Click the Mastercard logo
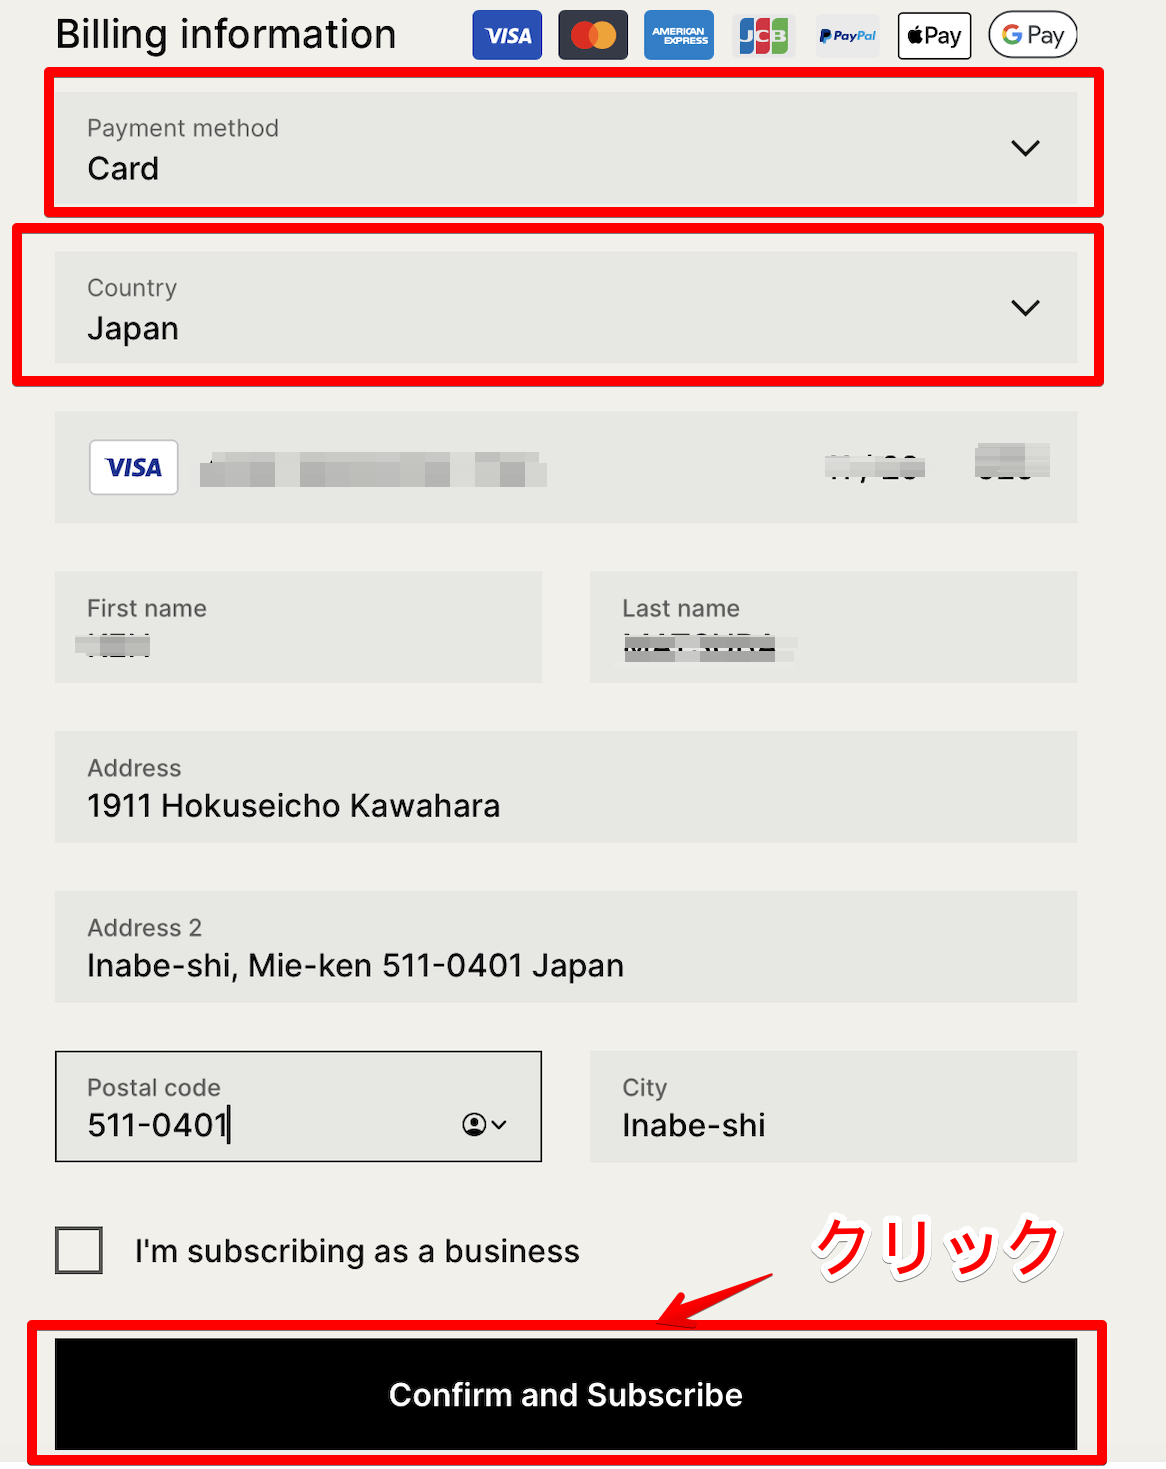 593,35
